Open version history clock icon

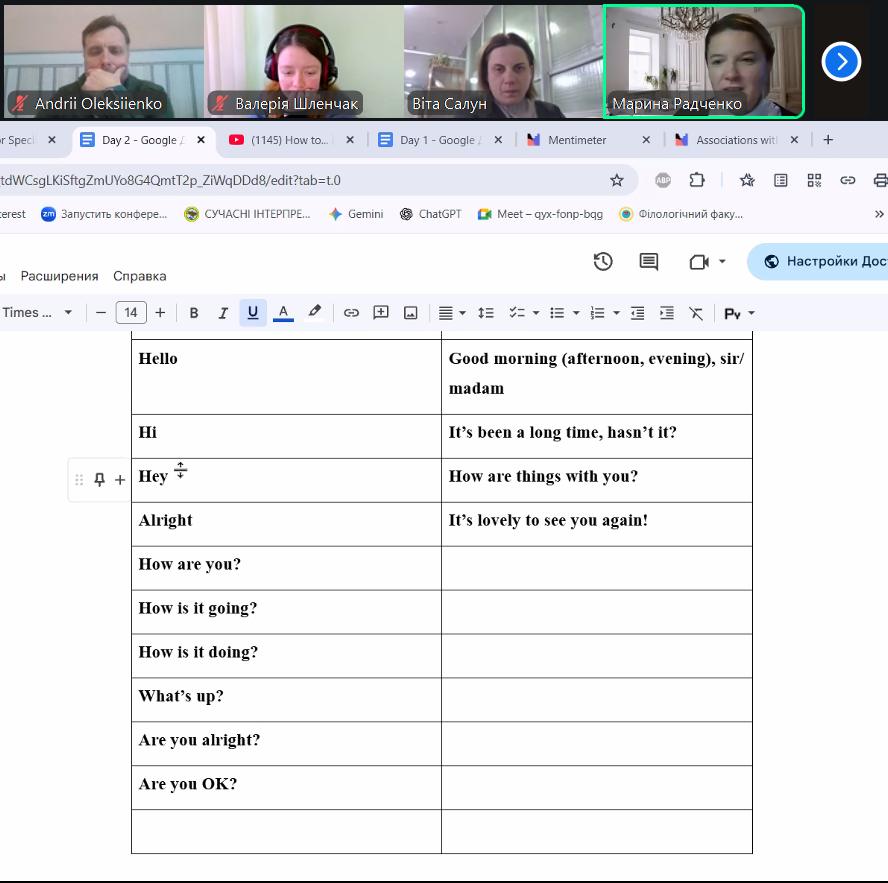click(x=603, y=262)
